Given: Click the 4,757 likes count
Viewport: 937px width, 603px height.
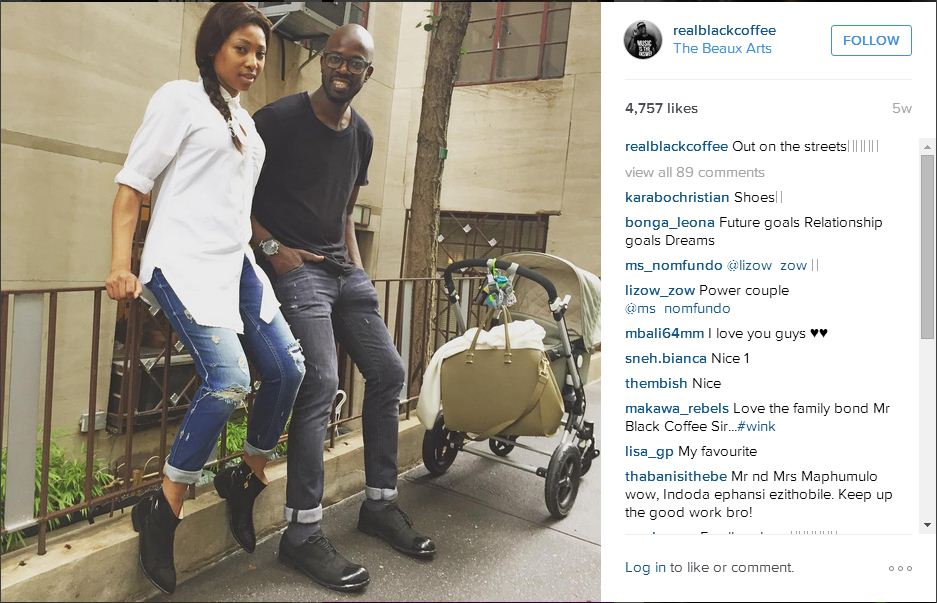Looking at the screenshot, I should [661, 108].
